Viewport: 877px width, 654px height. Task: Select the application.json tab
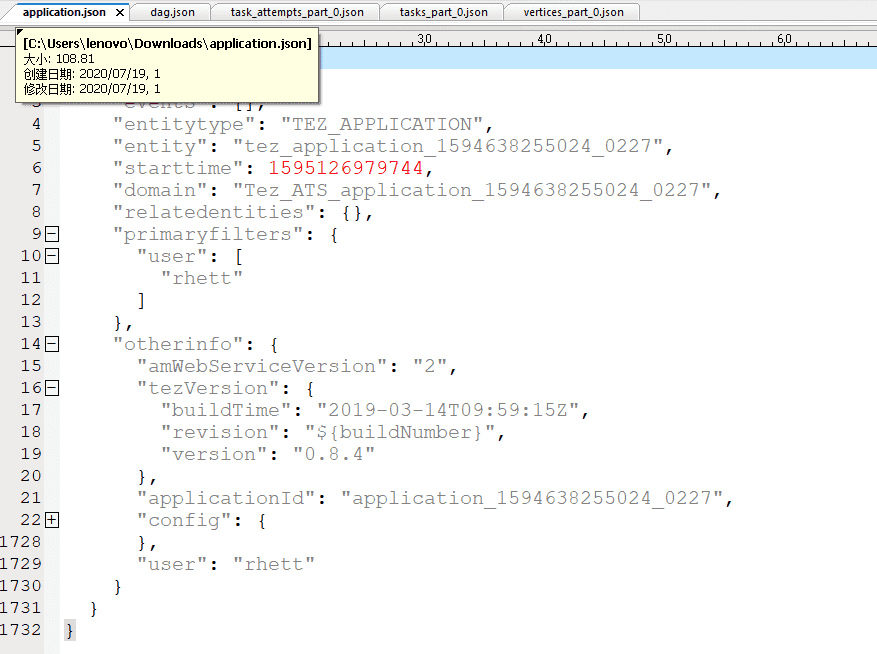[64, 12]
